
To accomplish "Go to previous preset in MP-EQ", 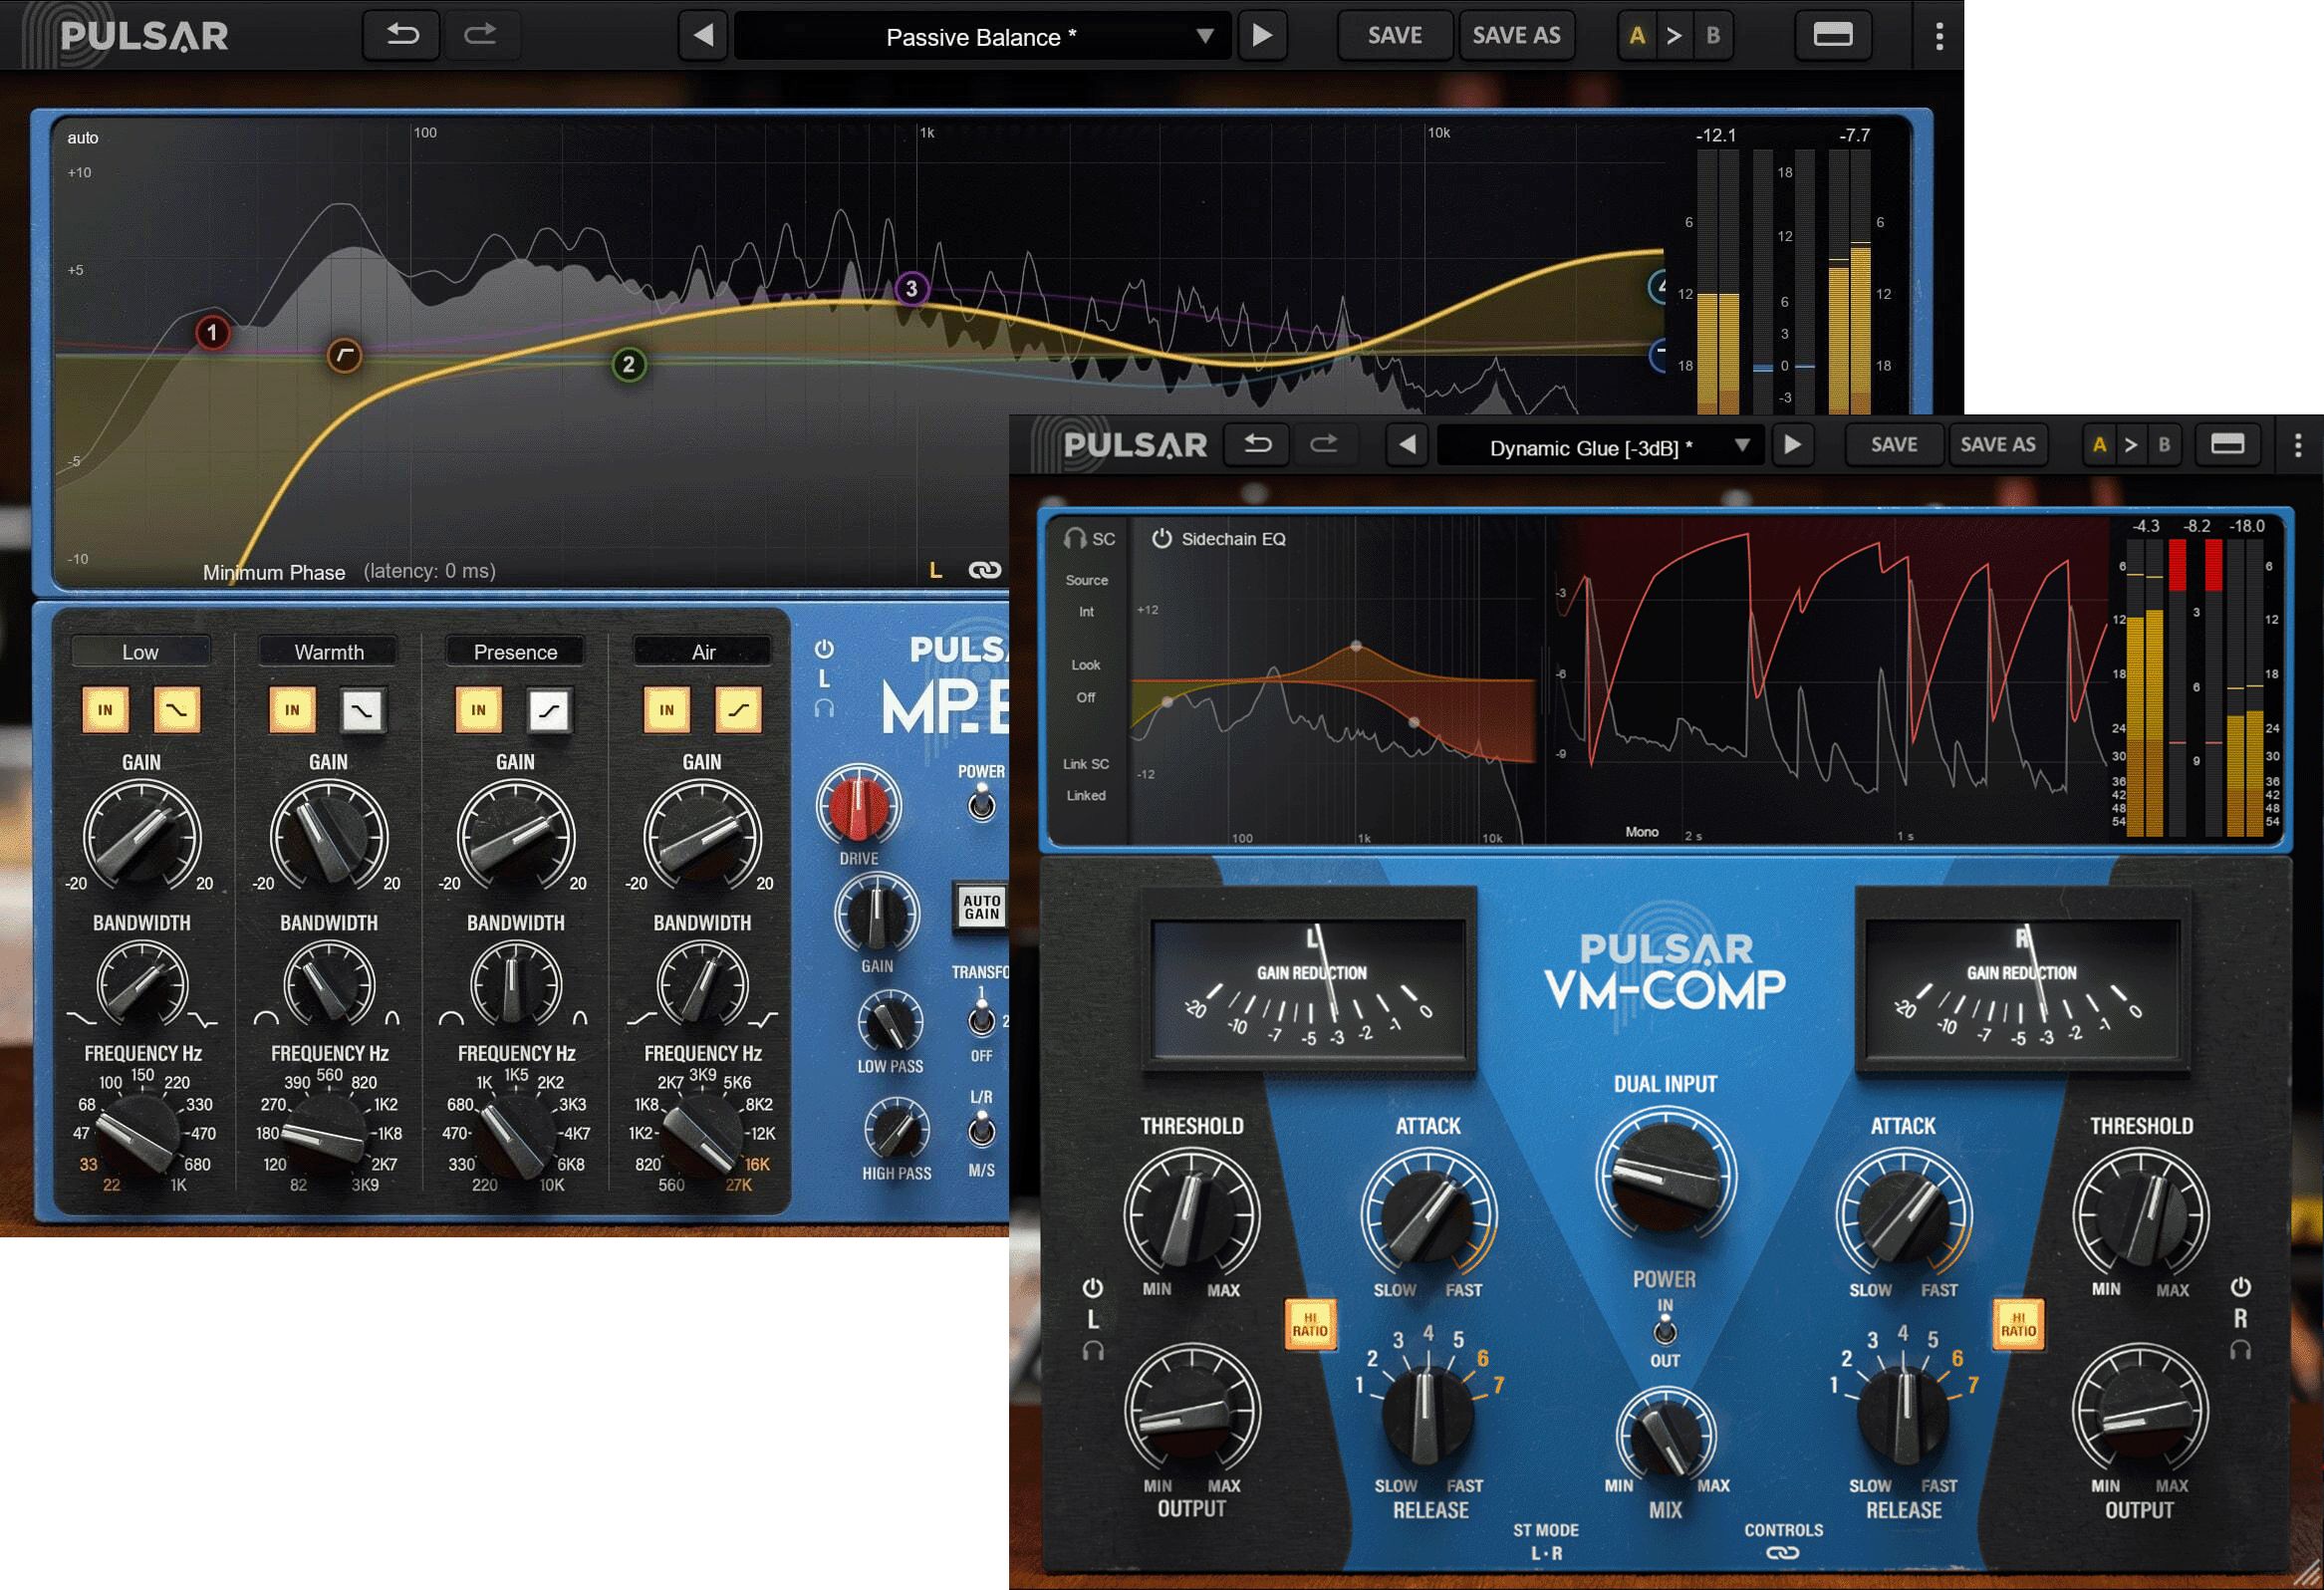I will 704,36.
